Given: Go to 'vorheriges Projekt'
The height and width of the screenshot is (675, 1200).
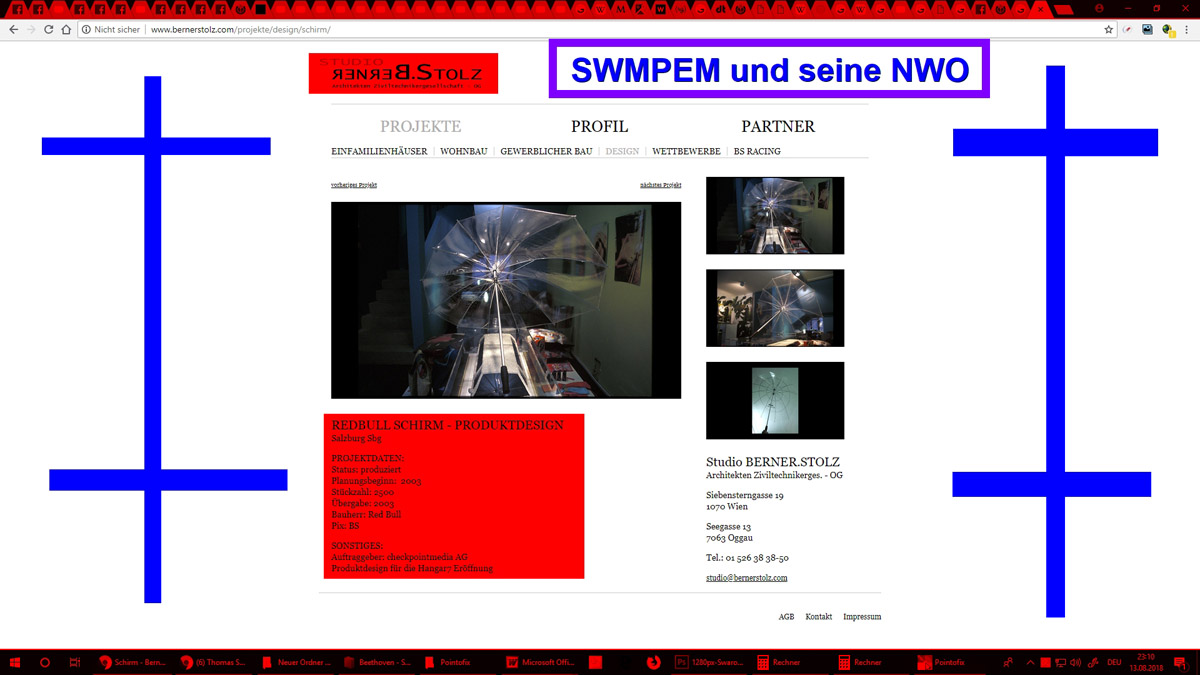Looking at the screenshot, I should point(354,185).
